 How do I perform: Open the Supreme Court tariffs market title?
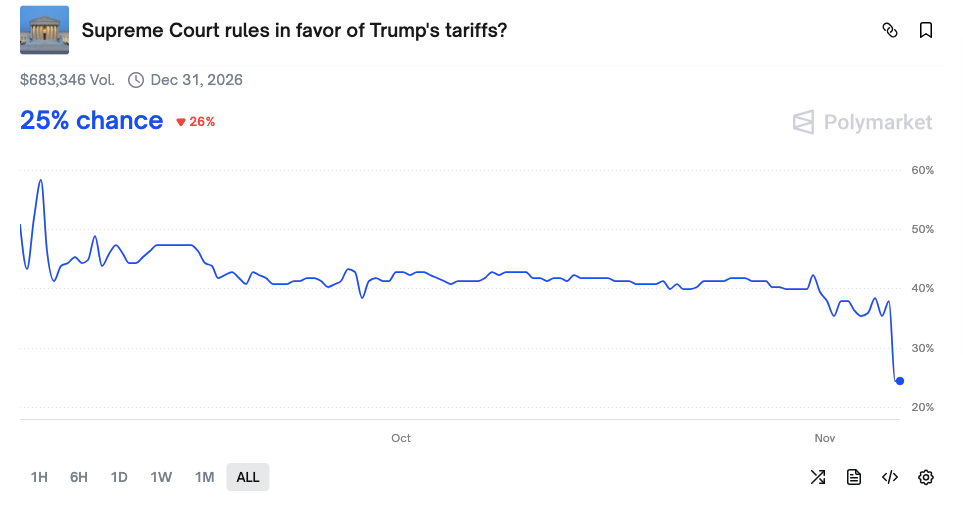pyautogui.click(x=294, y=30)
